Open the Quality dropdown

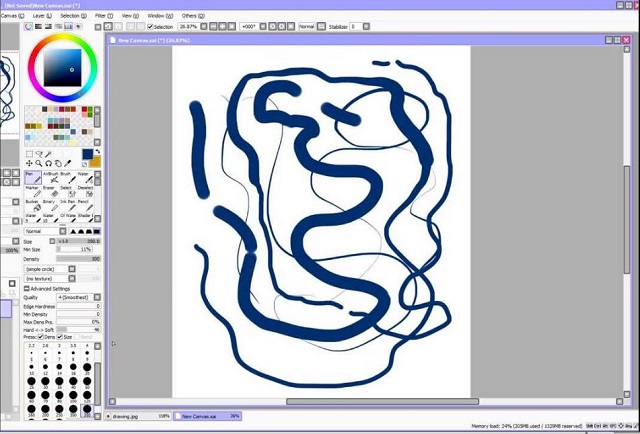pos(78,297)
